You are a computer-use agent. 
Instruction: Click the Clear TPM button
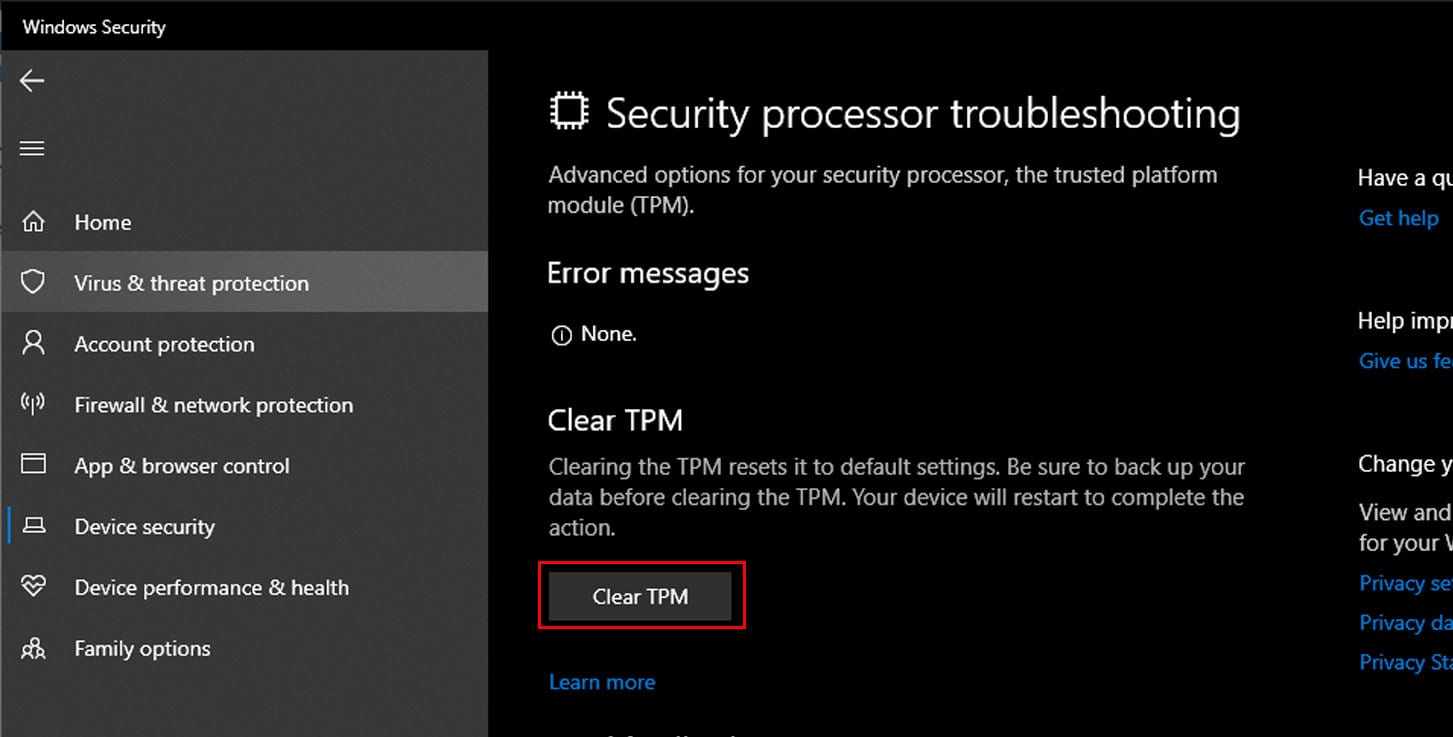pyautogui.click(x=640, y=596)
